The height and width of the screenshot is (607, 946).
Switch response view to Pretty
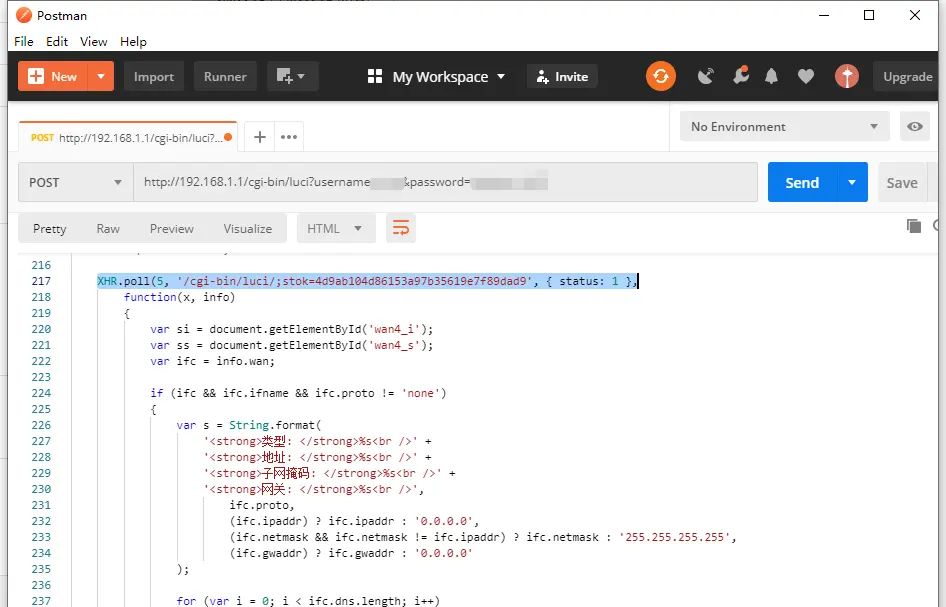[49, 229]
